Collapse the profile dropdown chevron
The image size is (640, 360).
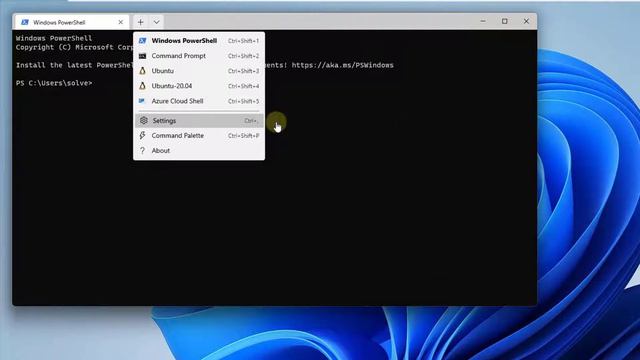pyautogui.click(x=156, y=22)
